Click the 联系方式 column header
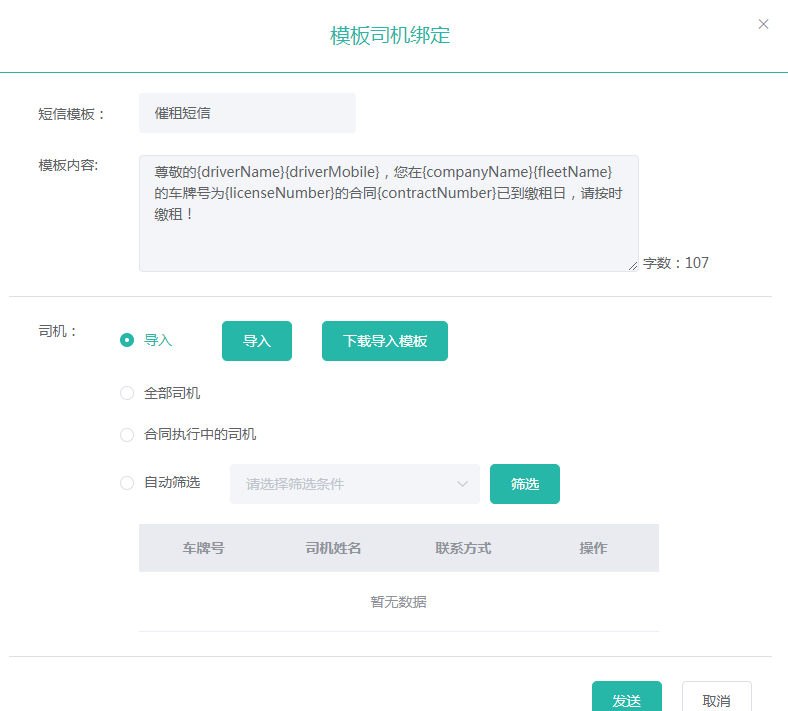Screen dimensions: 788x711 pyautogui.click(x=463, y=548)
